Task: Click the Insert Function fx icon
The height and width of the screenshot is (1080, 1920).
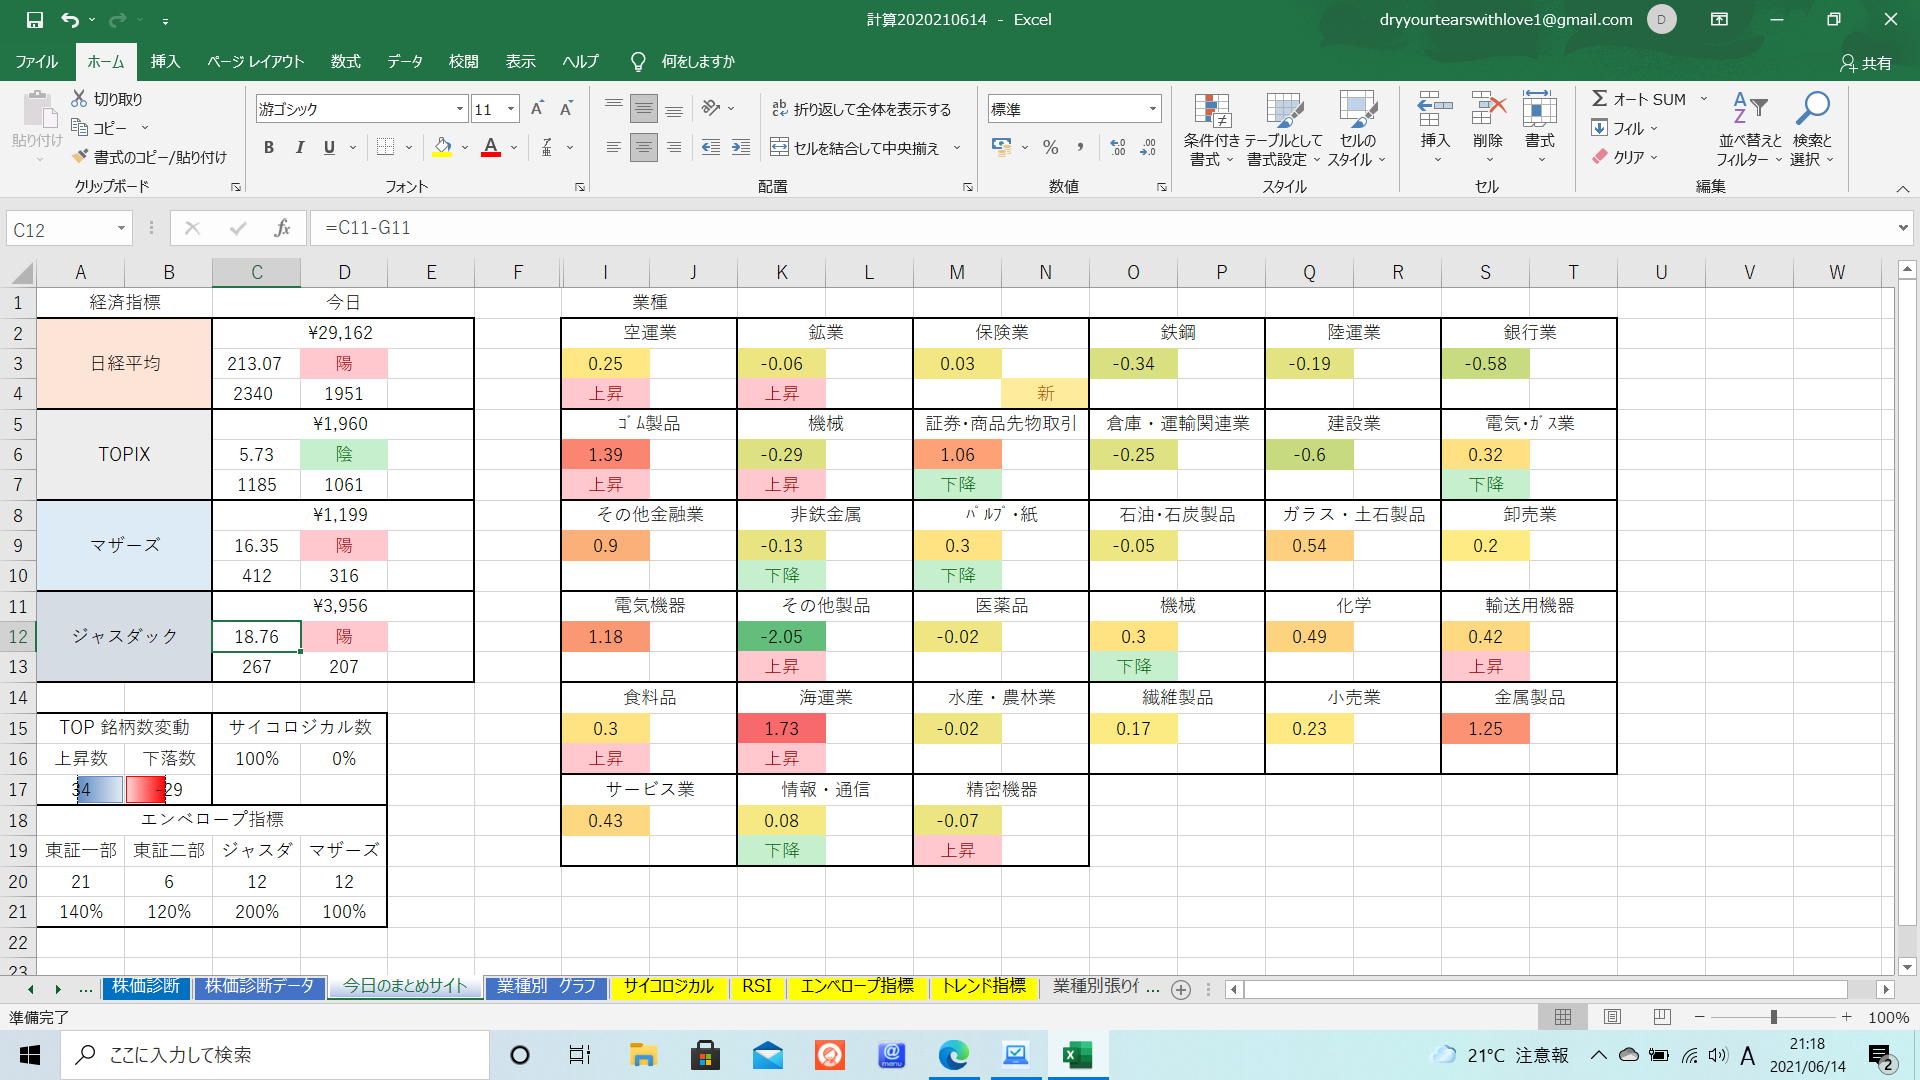Action: coord(282,228)
